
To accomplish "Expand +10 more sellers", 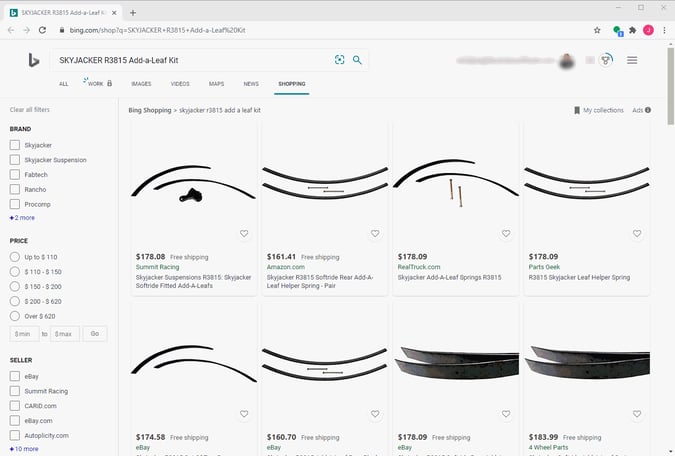I will (24, 449).
